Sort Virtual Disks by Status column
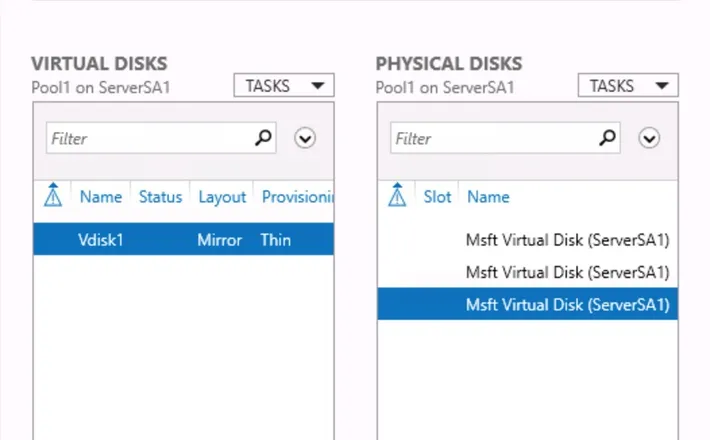The width and height of the screenshot is (710, 440). coord(160,197)
